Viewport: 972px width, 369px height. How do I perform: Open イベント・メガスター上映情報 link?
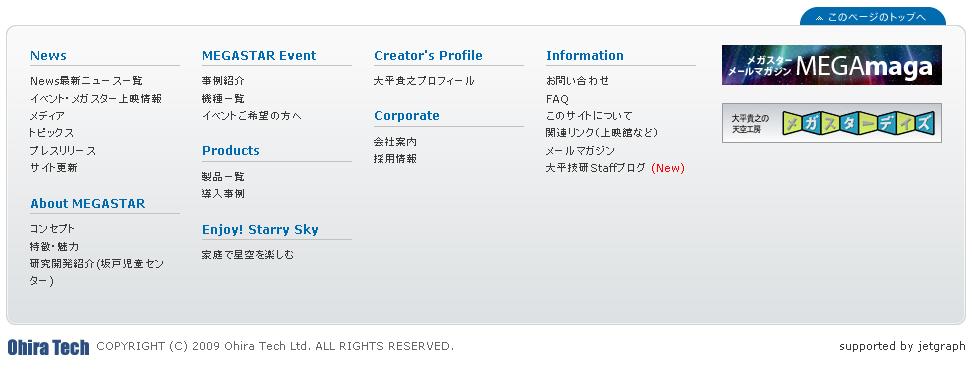[95, 99]
